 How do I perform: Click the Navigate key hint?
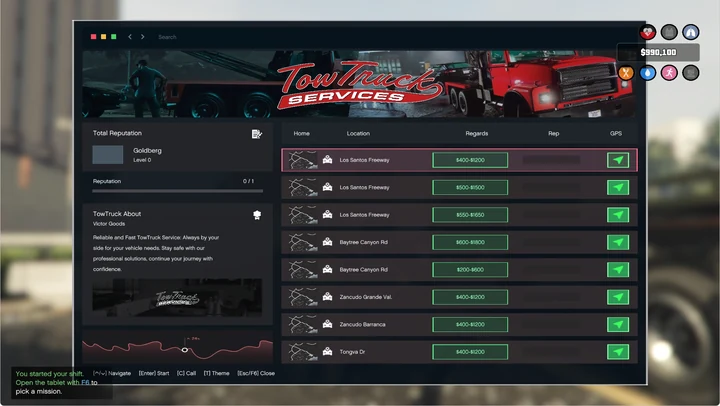(x=112, y=373)
